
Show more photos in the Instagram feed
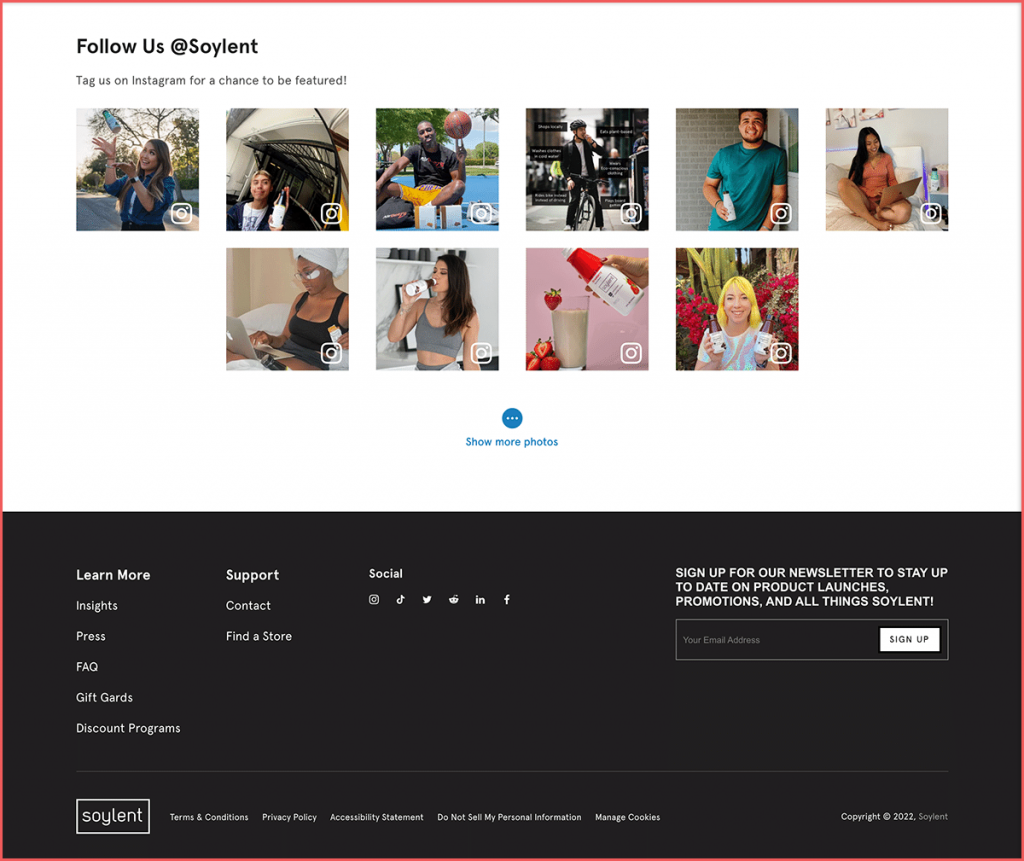(x=511, y=441)
